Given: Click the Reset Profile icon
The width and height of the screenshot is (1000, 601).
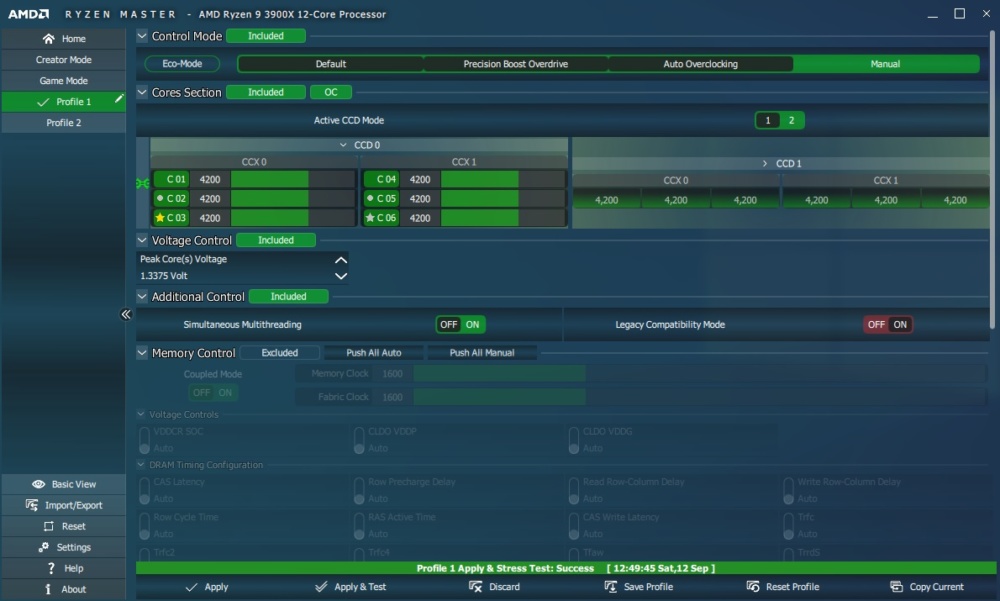Looking at the screenshot, I should (x=753, y=586).
